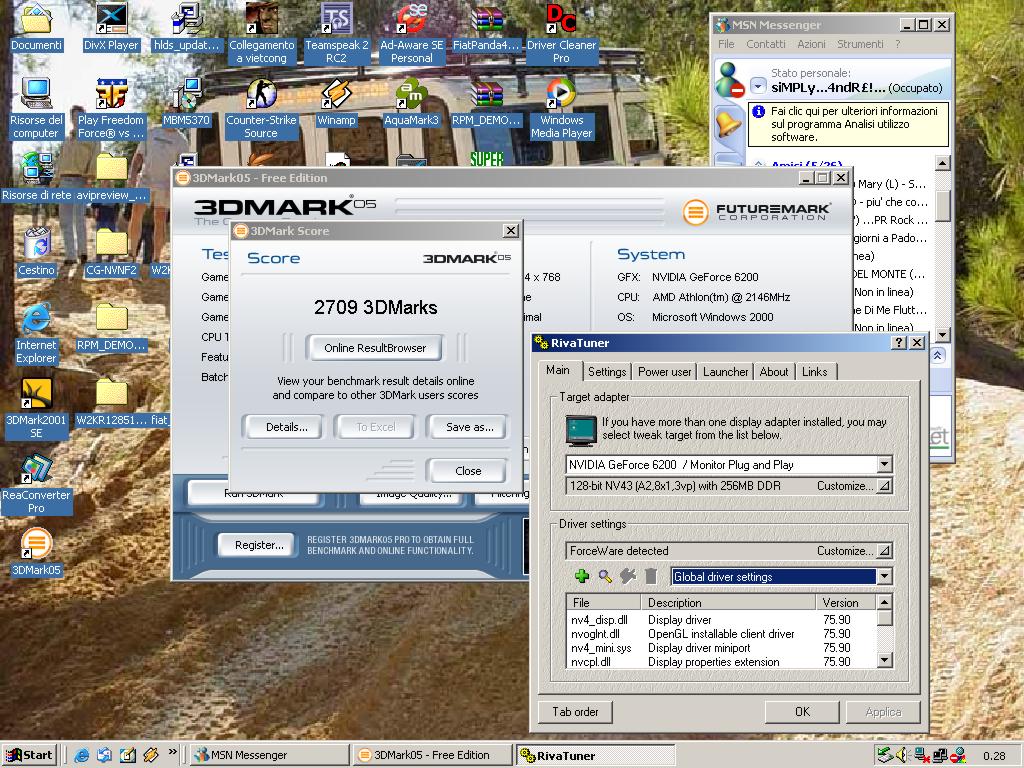Click the RivaTuner help question mark button
Screen dimensions: 1024x768
coord(899,343)
